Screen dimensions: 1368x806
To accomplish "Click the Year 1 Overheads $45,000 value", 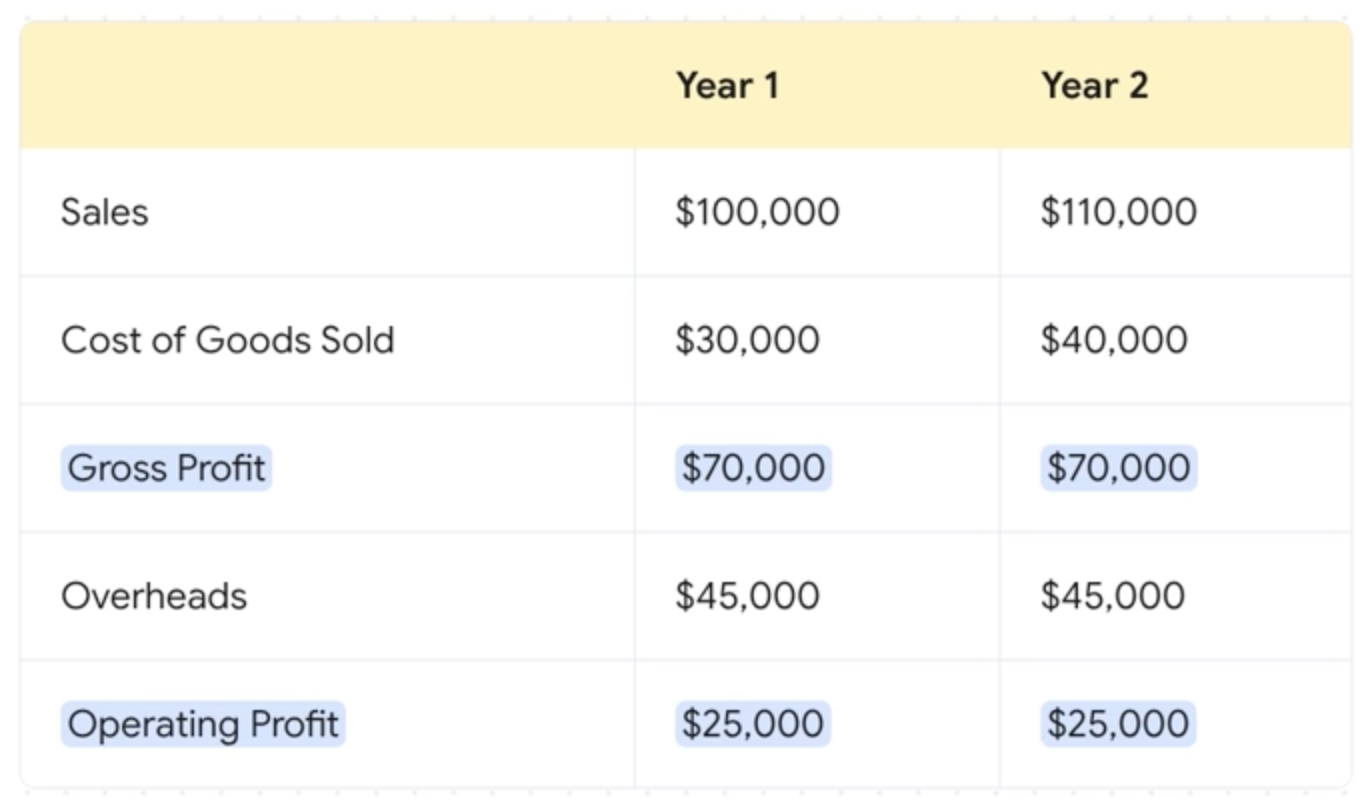I will pyautogui.click(x=747, y=596).
